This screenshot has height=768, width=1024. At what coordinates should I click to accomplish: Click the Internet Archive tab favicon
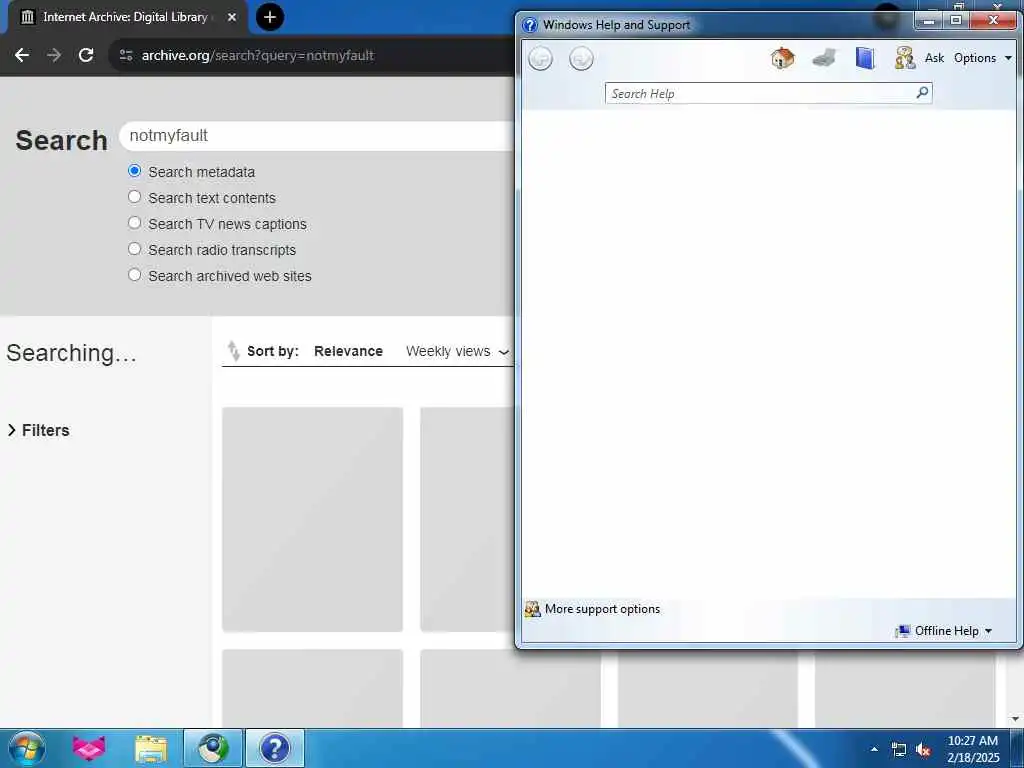pyautogui.click(x=27, y=17)
